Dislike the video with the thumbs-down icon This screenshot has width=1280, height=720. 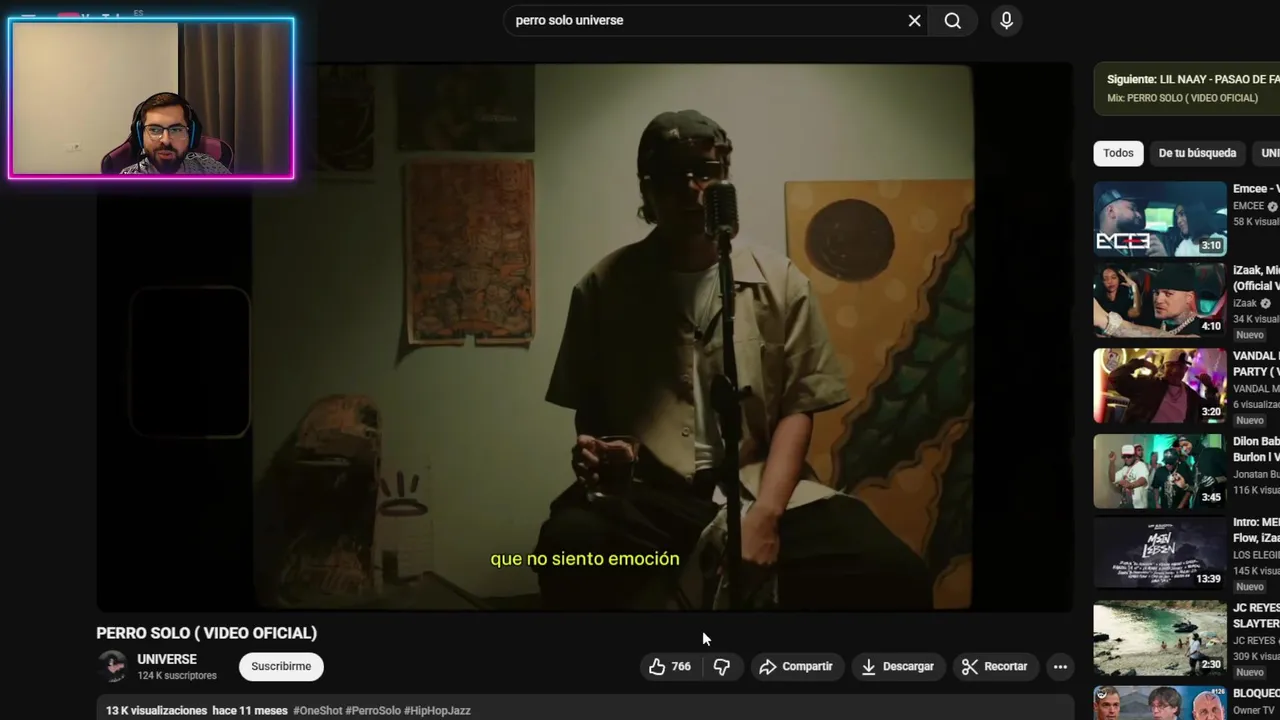[x=721, y=666]
